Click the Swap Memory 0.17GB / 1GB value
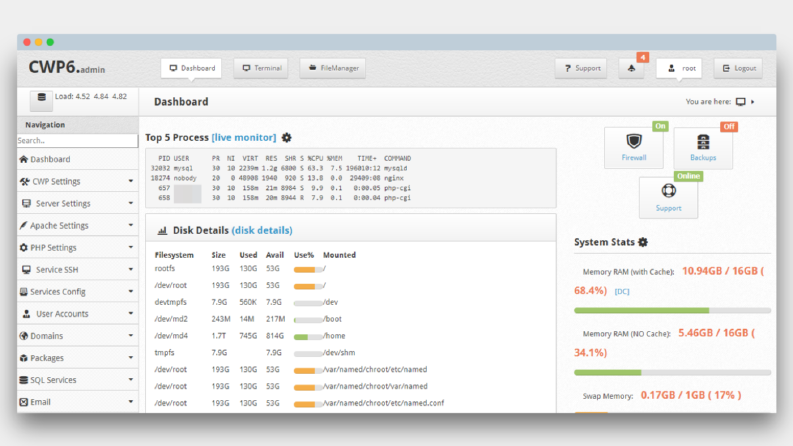The image size is (793, 446). 691,395
